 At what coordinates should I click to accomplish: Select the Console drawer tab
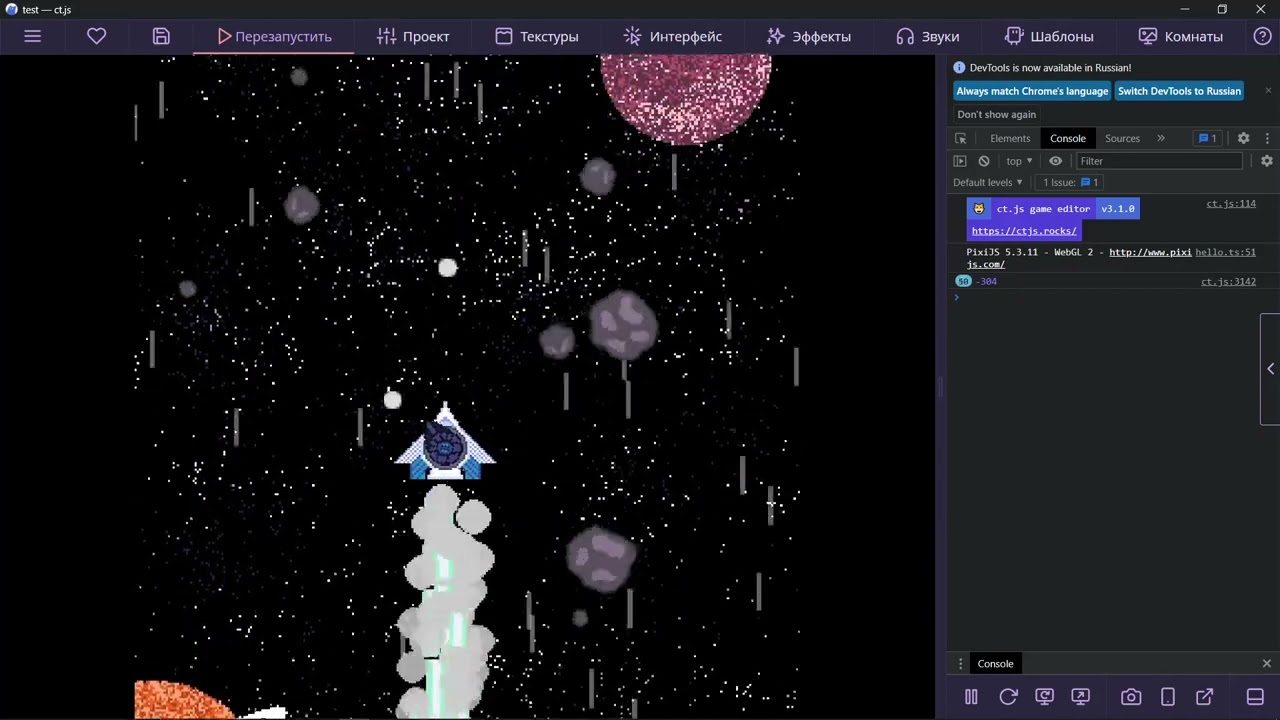(x=995, y=664)
